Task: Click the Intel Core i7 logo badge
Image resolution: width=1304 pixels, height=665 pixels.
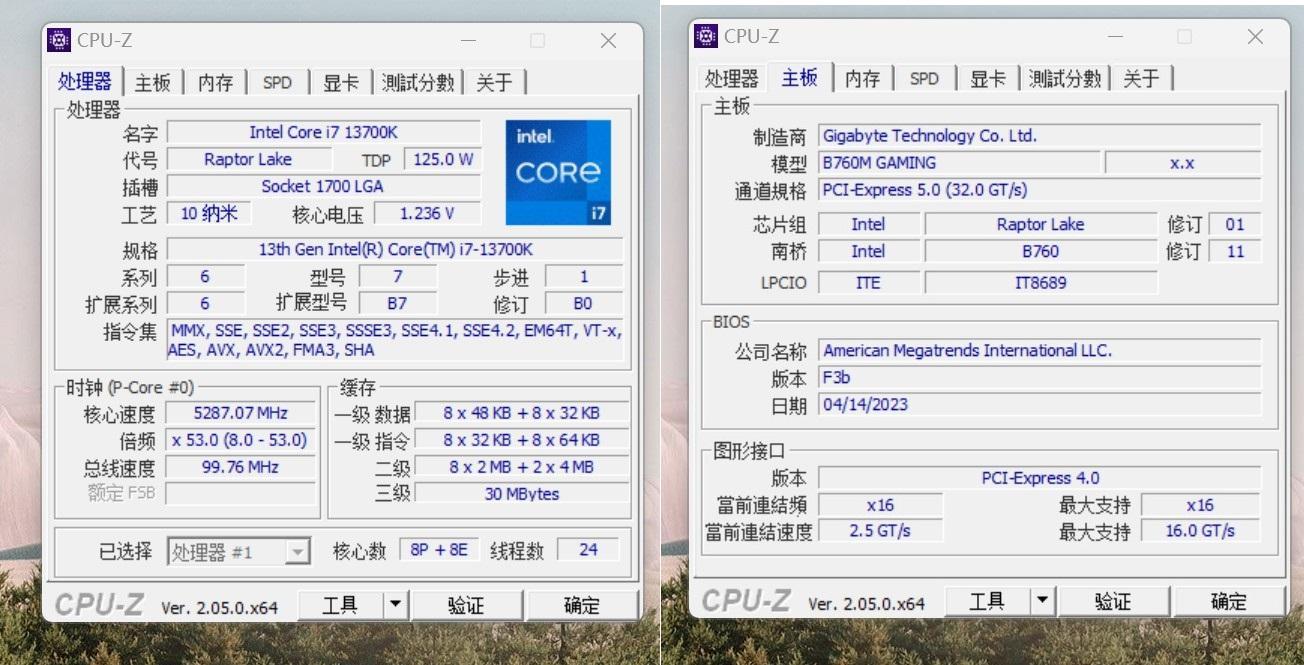Action: pos(558,173)
